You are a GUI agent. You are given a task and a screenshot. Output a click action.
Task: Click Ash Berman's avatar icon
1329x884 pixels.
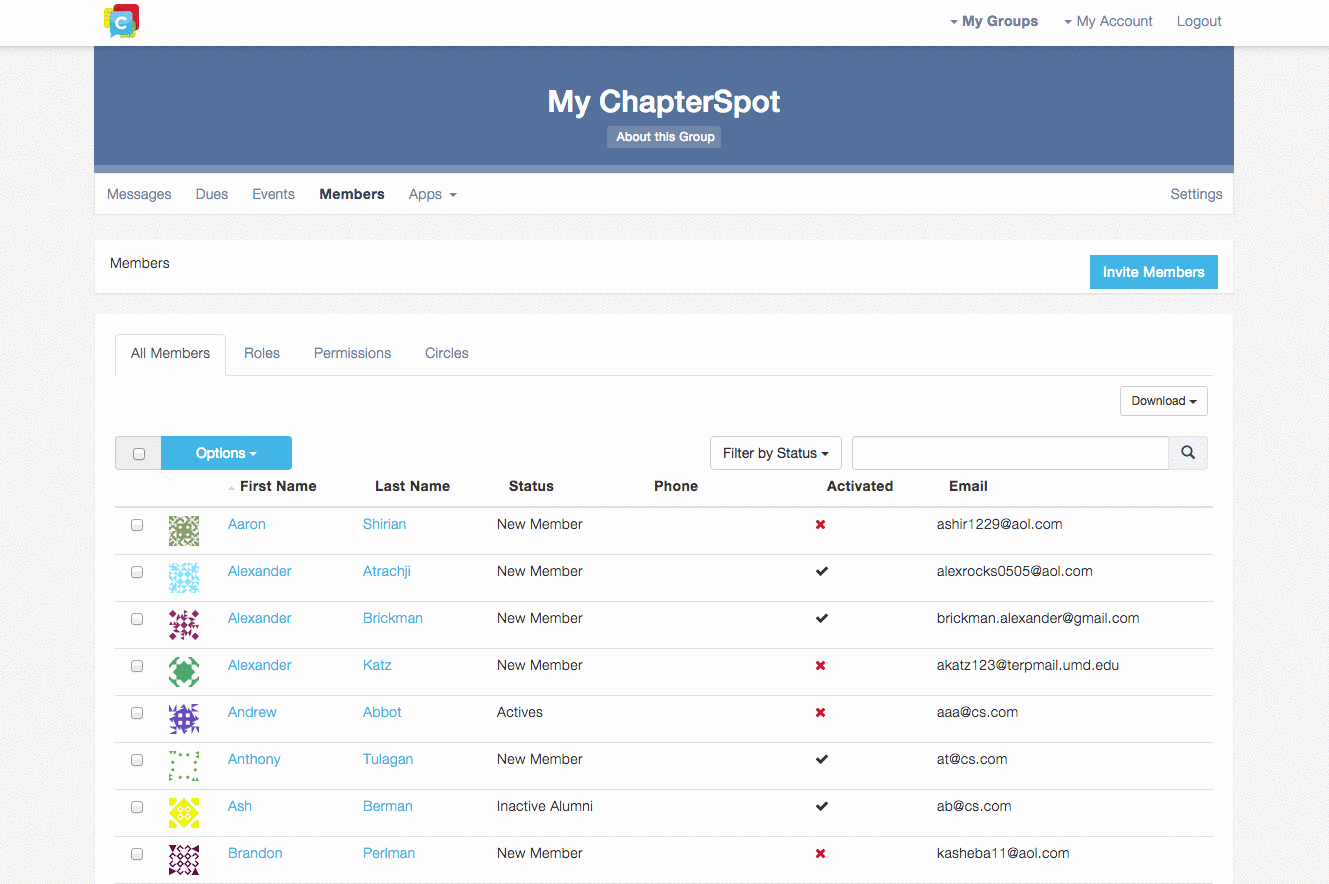(184, 813)
